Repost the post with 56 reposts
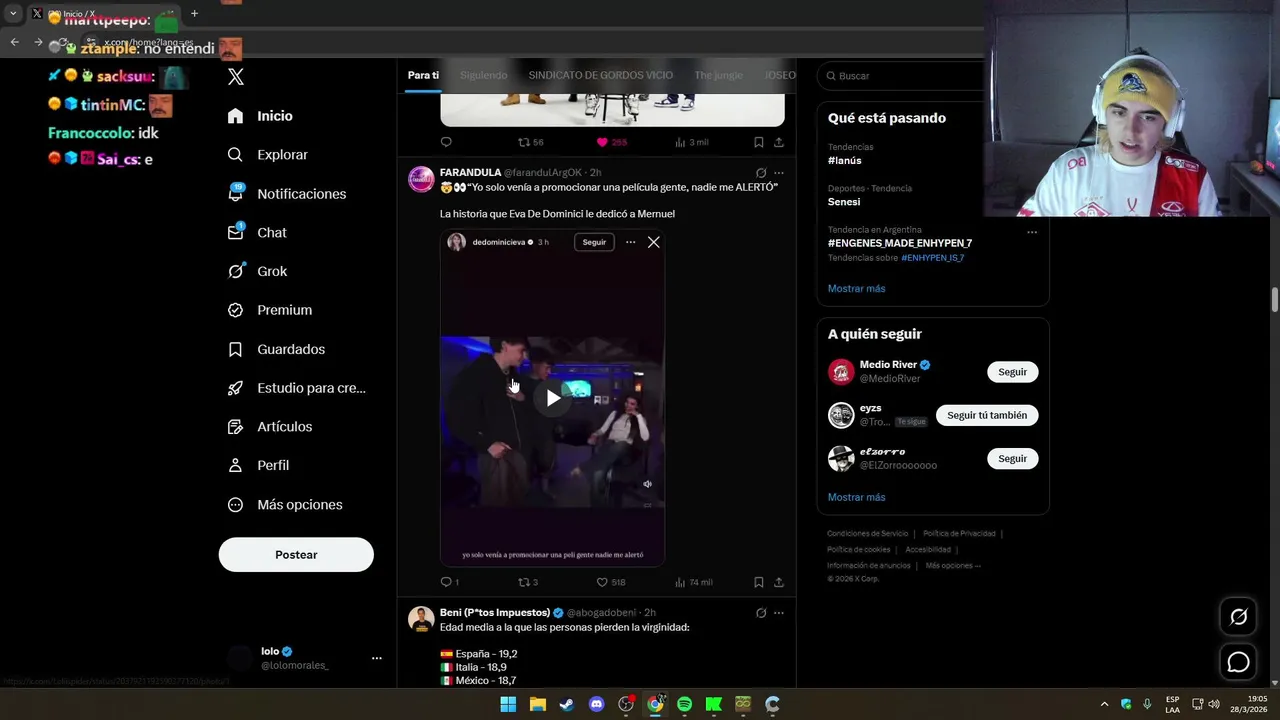Viewport: 1280px width, 720px height. coord(530,142)
